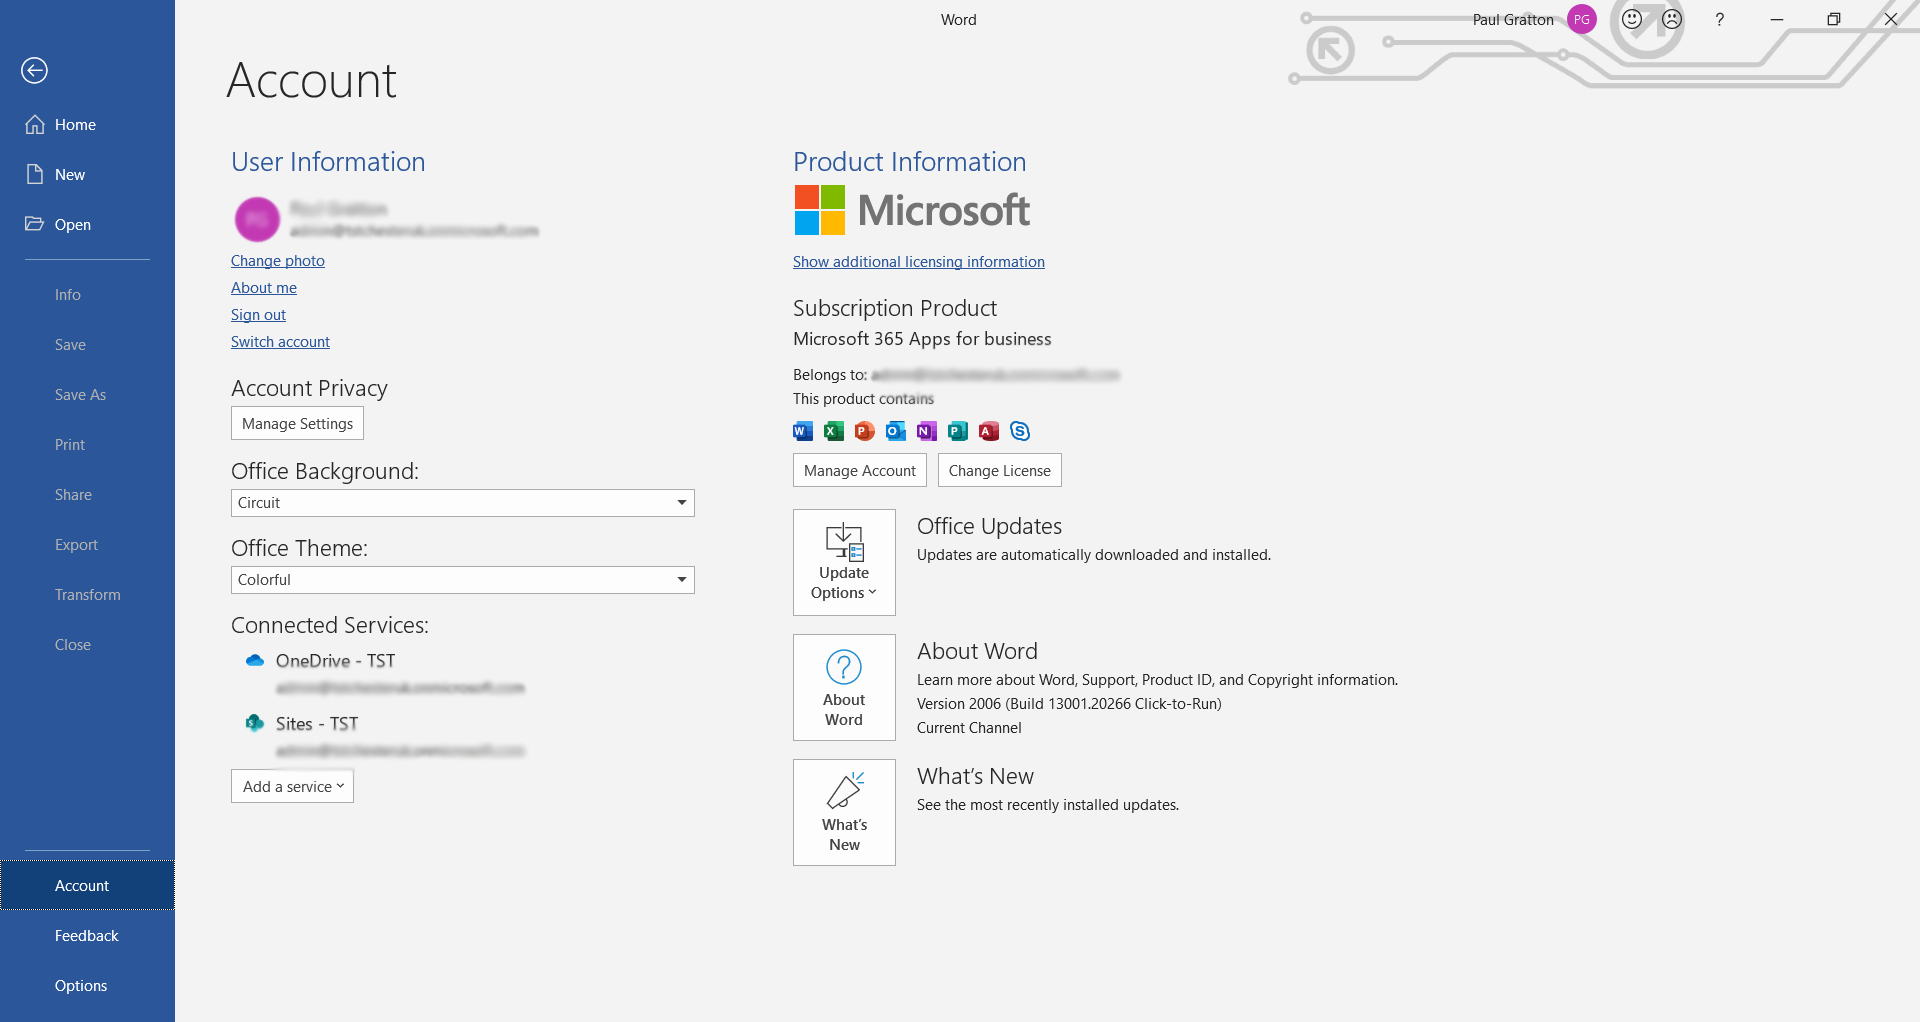Select Options in the left sidebar
Screen dimensions: 1920x1022
click(x=81, y=986)
